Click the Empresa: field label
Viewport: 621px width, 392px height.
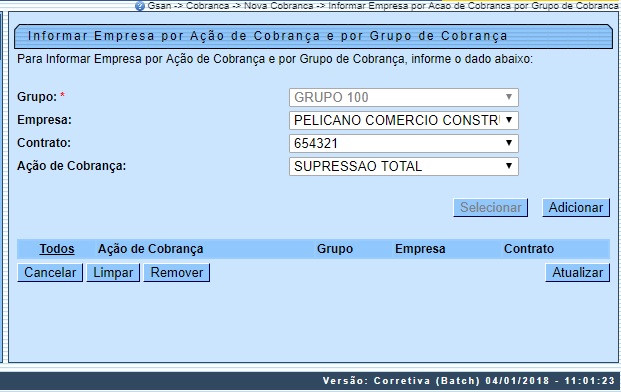(44, 120)
